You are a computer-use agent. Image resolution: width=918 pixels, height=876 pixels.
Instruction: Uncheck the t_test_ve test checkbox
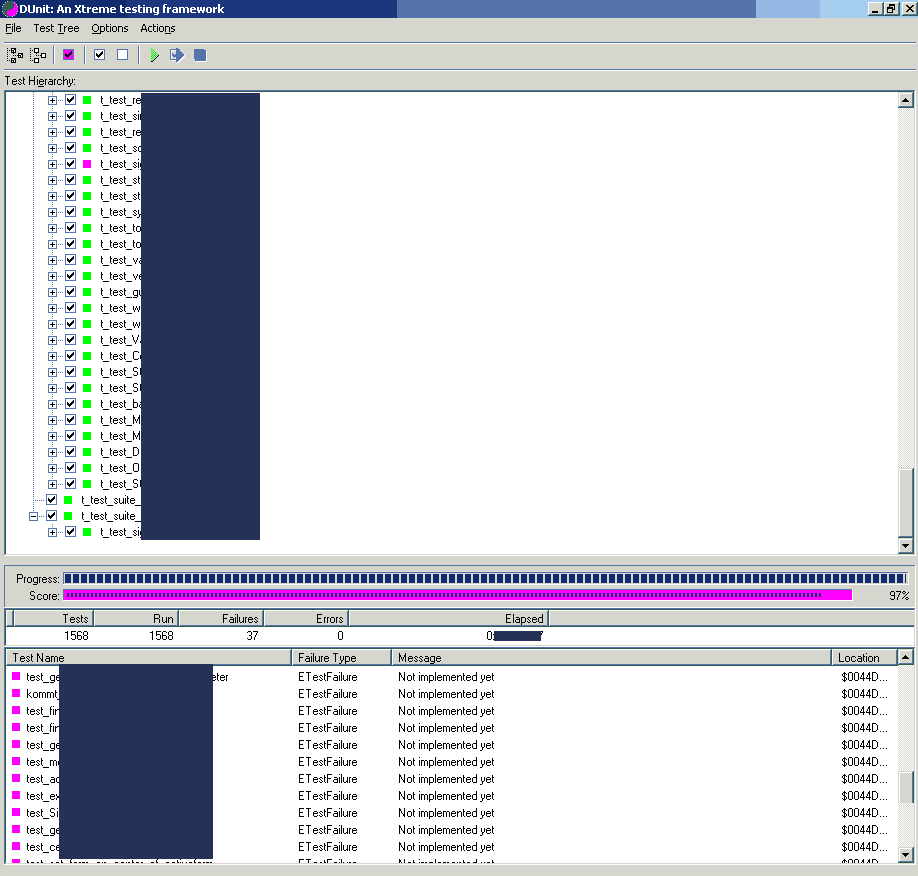pyautogui.click(x=70, y=276)
